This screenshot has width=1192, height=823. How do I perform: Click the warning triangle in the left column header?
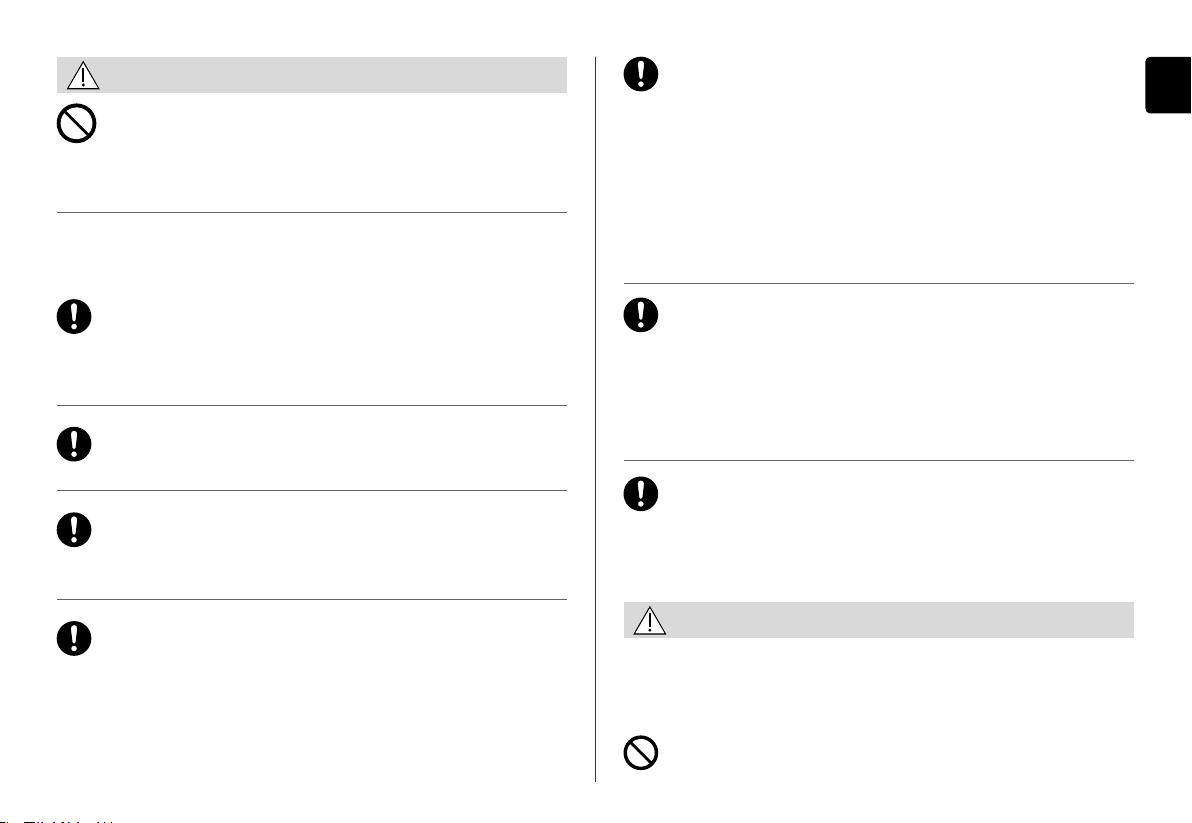tap(83, 75)
